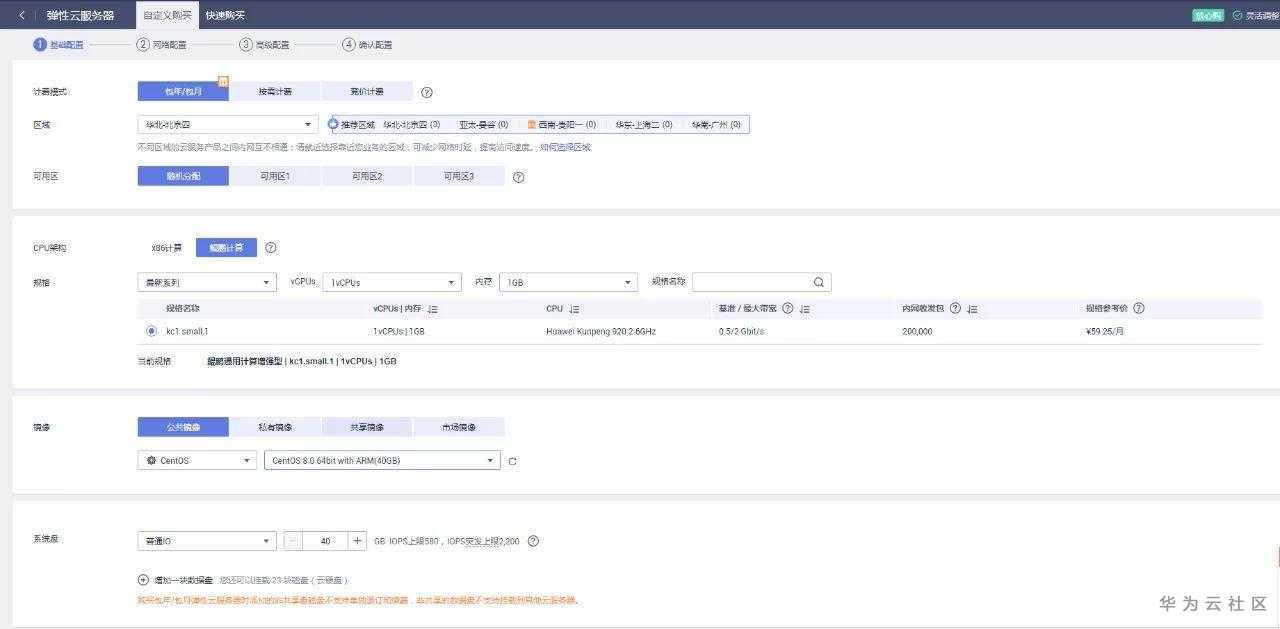The height and width of the screenshot is (629, 1280).
Task: Select 私有镜像 image tab
Action: 275,427
